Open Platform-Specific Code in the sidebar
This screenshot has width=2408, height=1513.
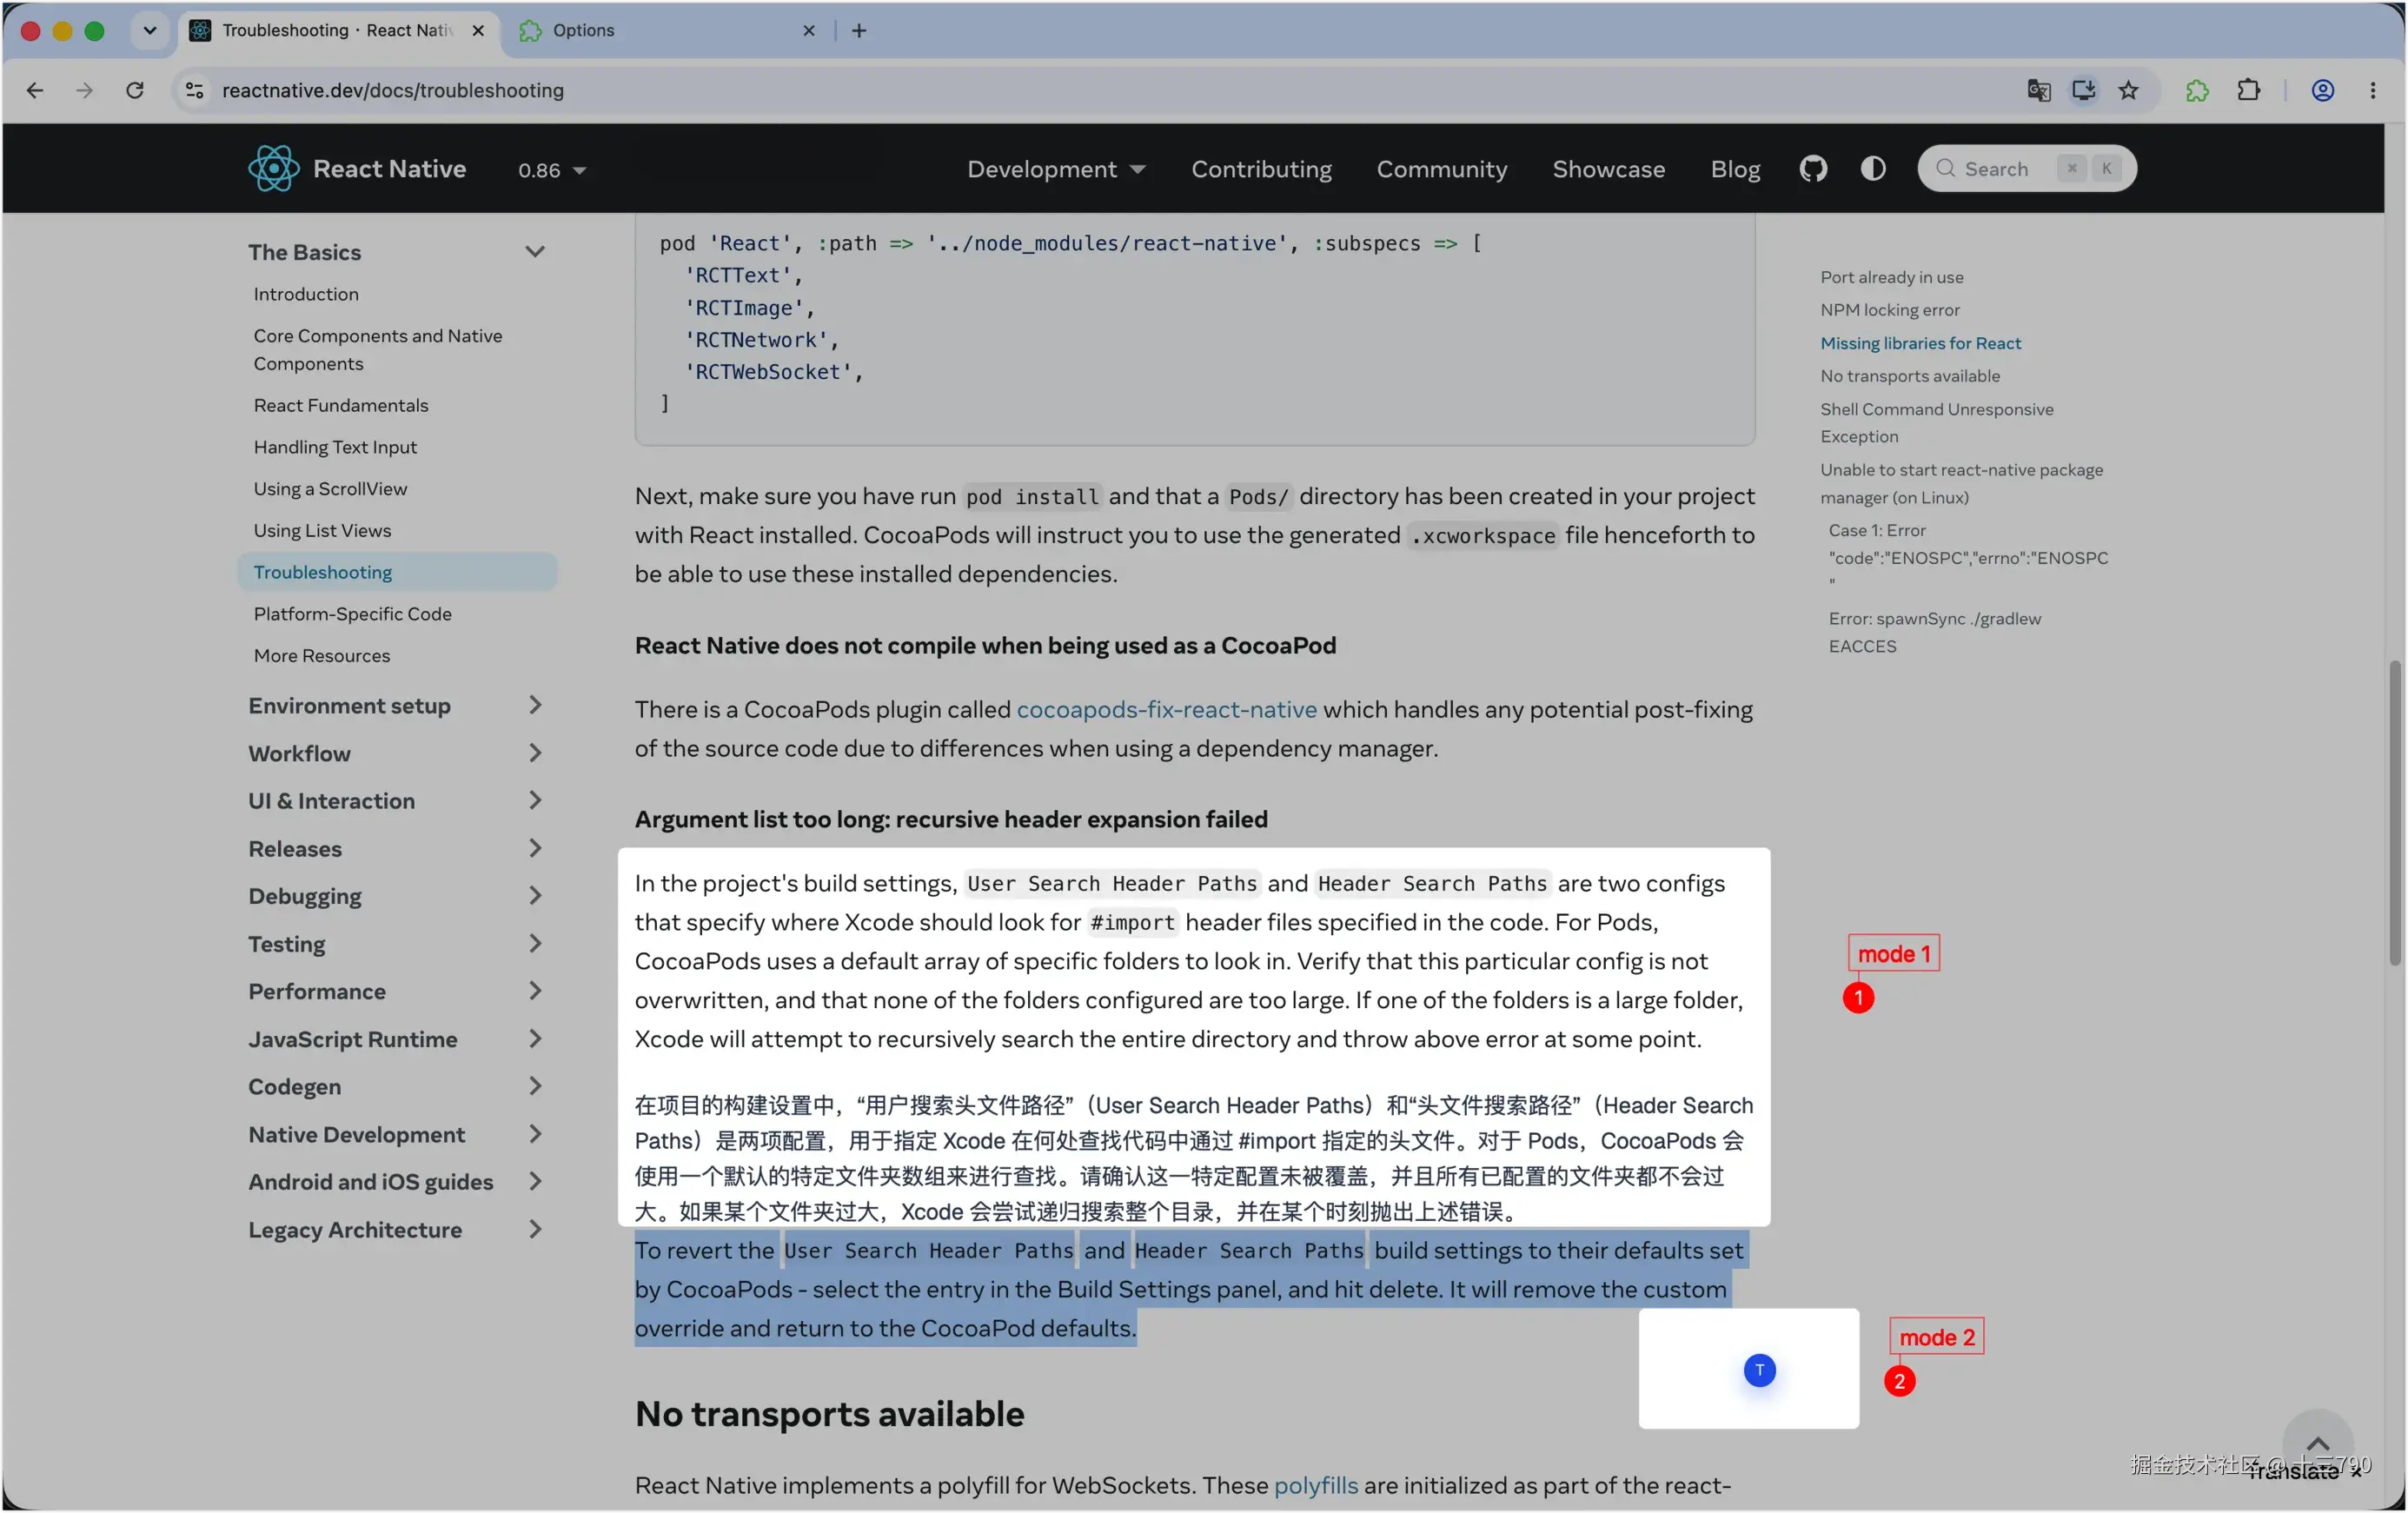click(352, 613)
